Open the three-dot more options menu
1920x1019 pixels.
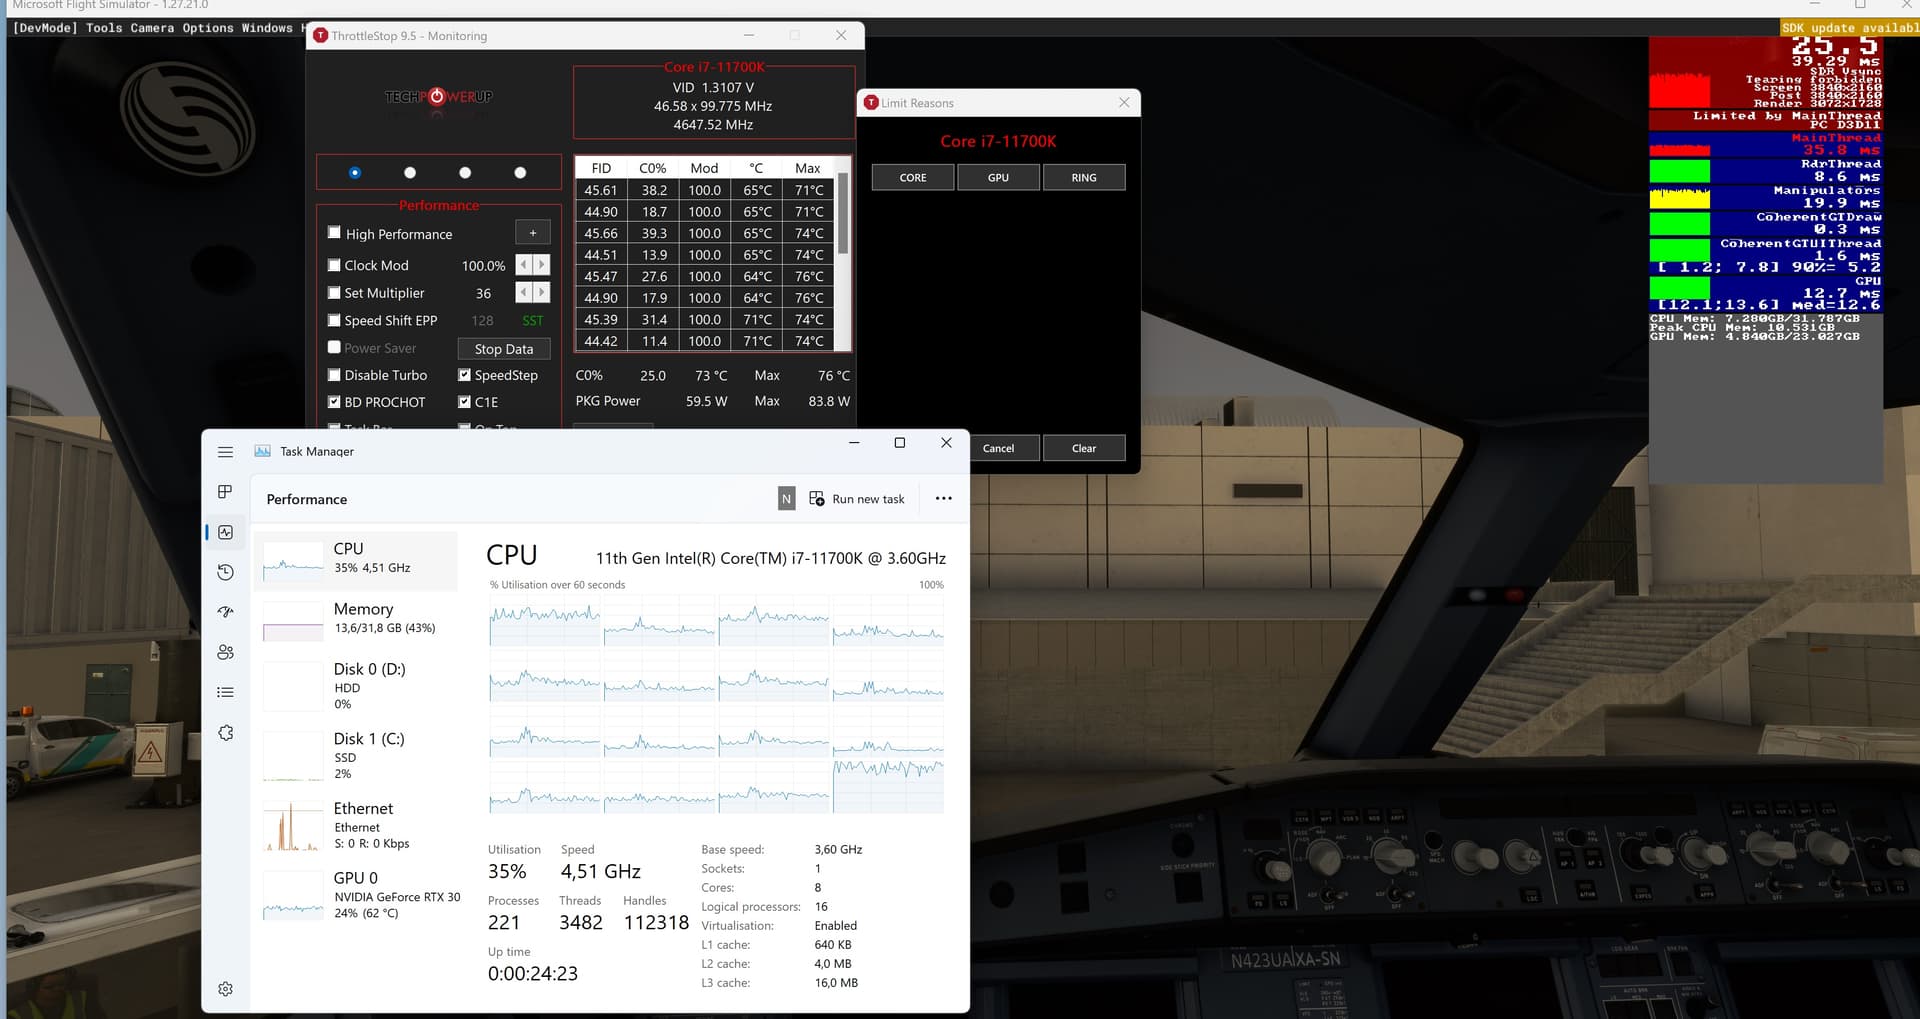click(943, 499)
